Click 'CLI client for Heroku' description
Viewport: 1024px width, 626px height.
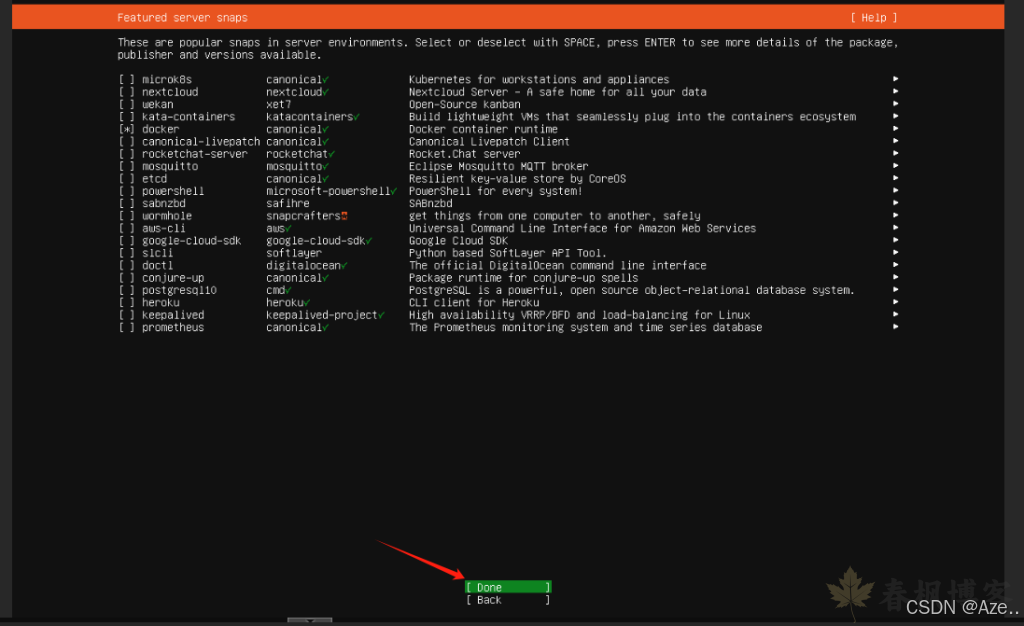(x=474, y=303)
